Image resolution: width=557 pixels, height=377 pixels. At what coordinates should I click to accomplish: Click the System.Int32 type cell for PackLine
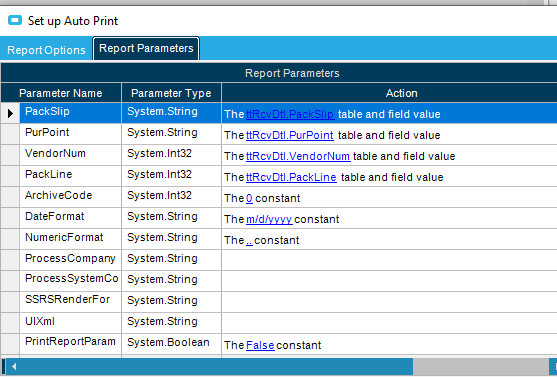172,176
